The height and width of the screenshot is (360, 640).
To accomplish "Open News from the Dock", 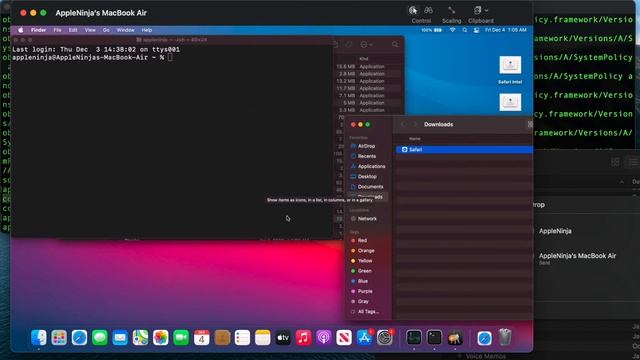I will (x=344, y=338).
